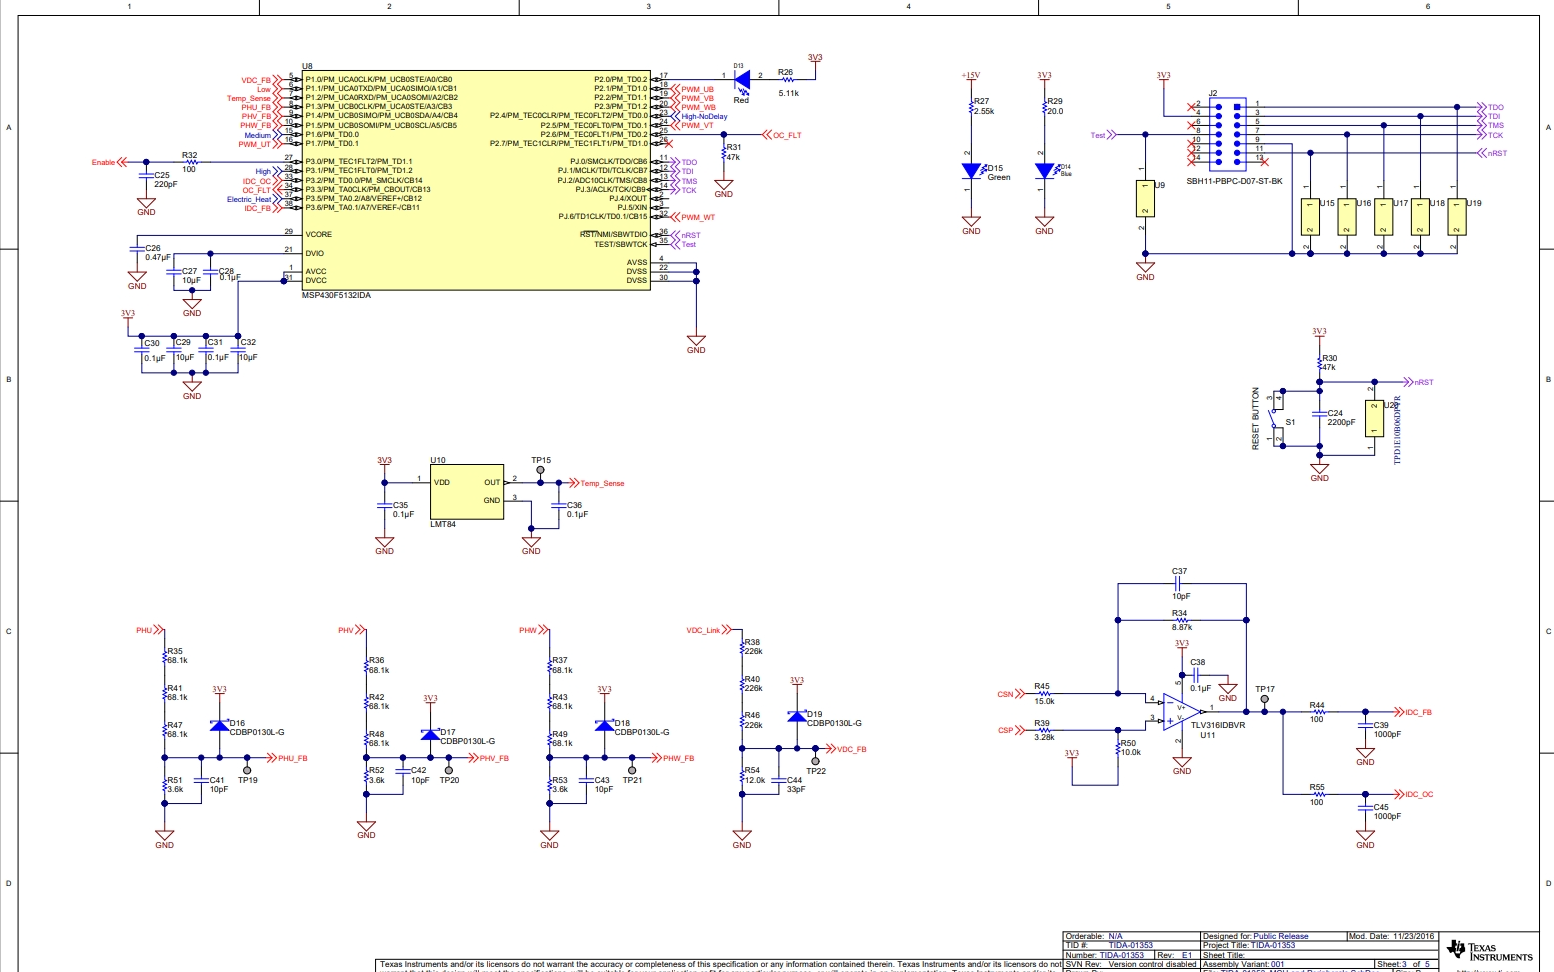Click the blue LED D14 symbol
Image resolution: width=1554 pixels, height=972 pixels.
click(x=1044, y=172)
